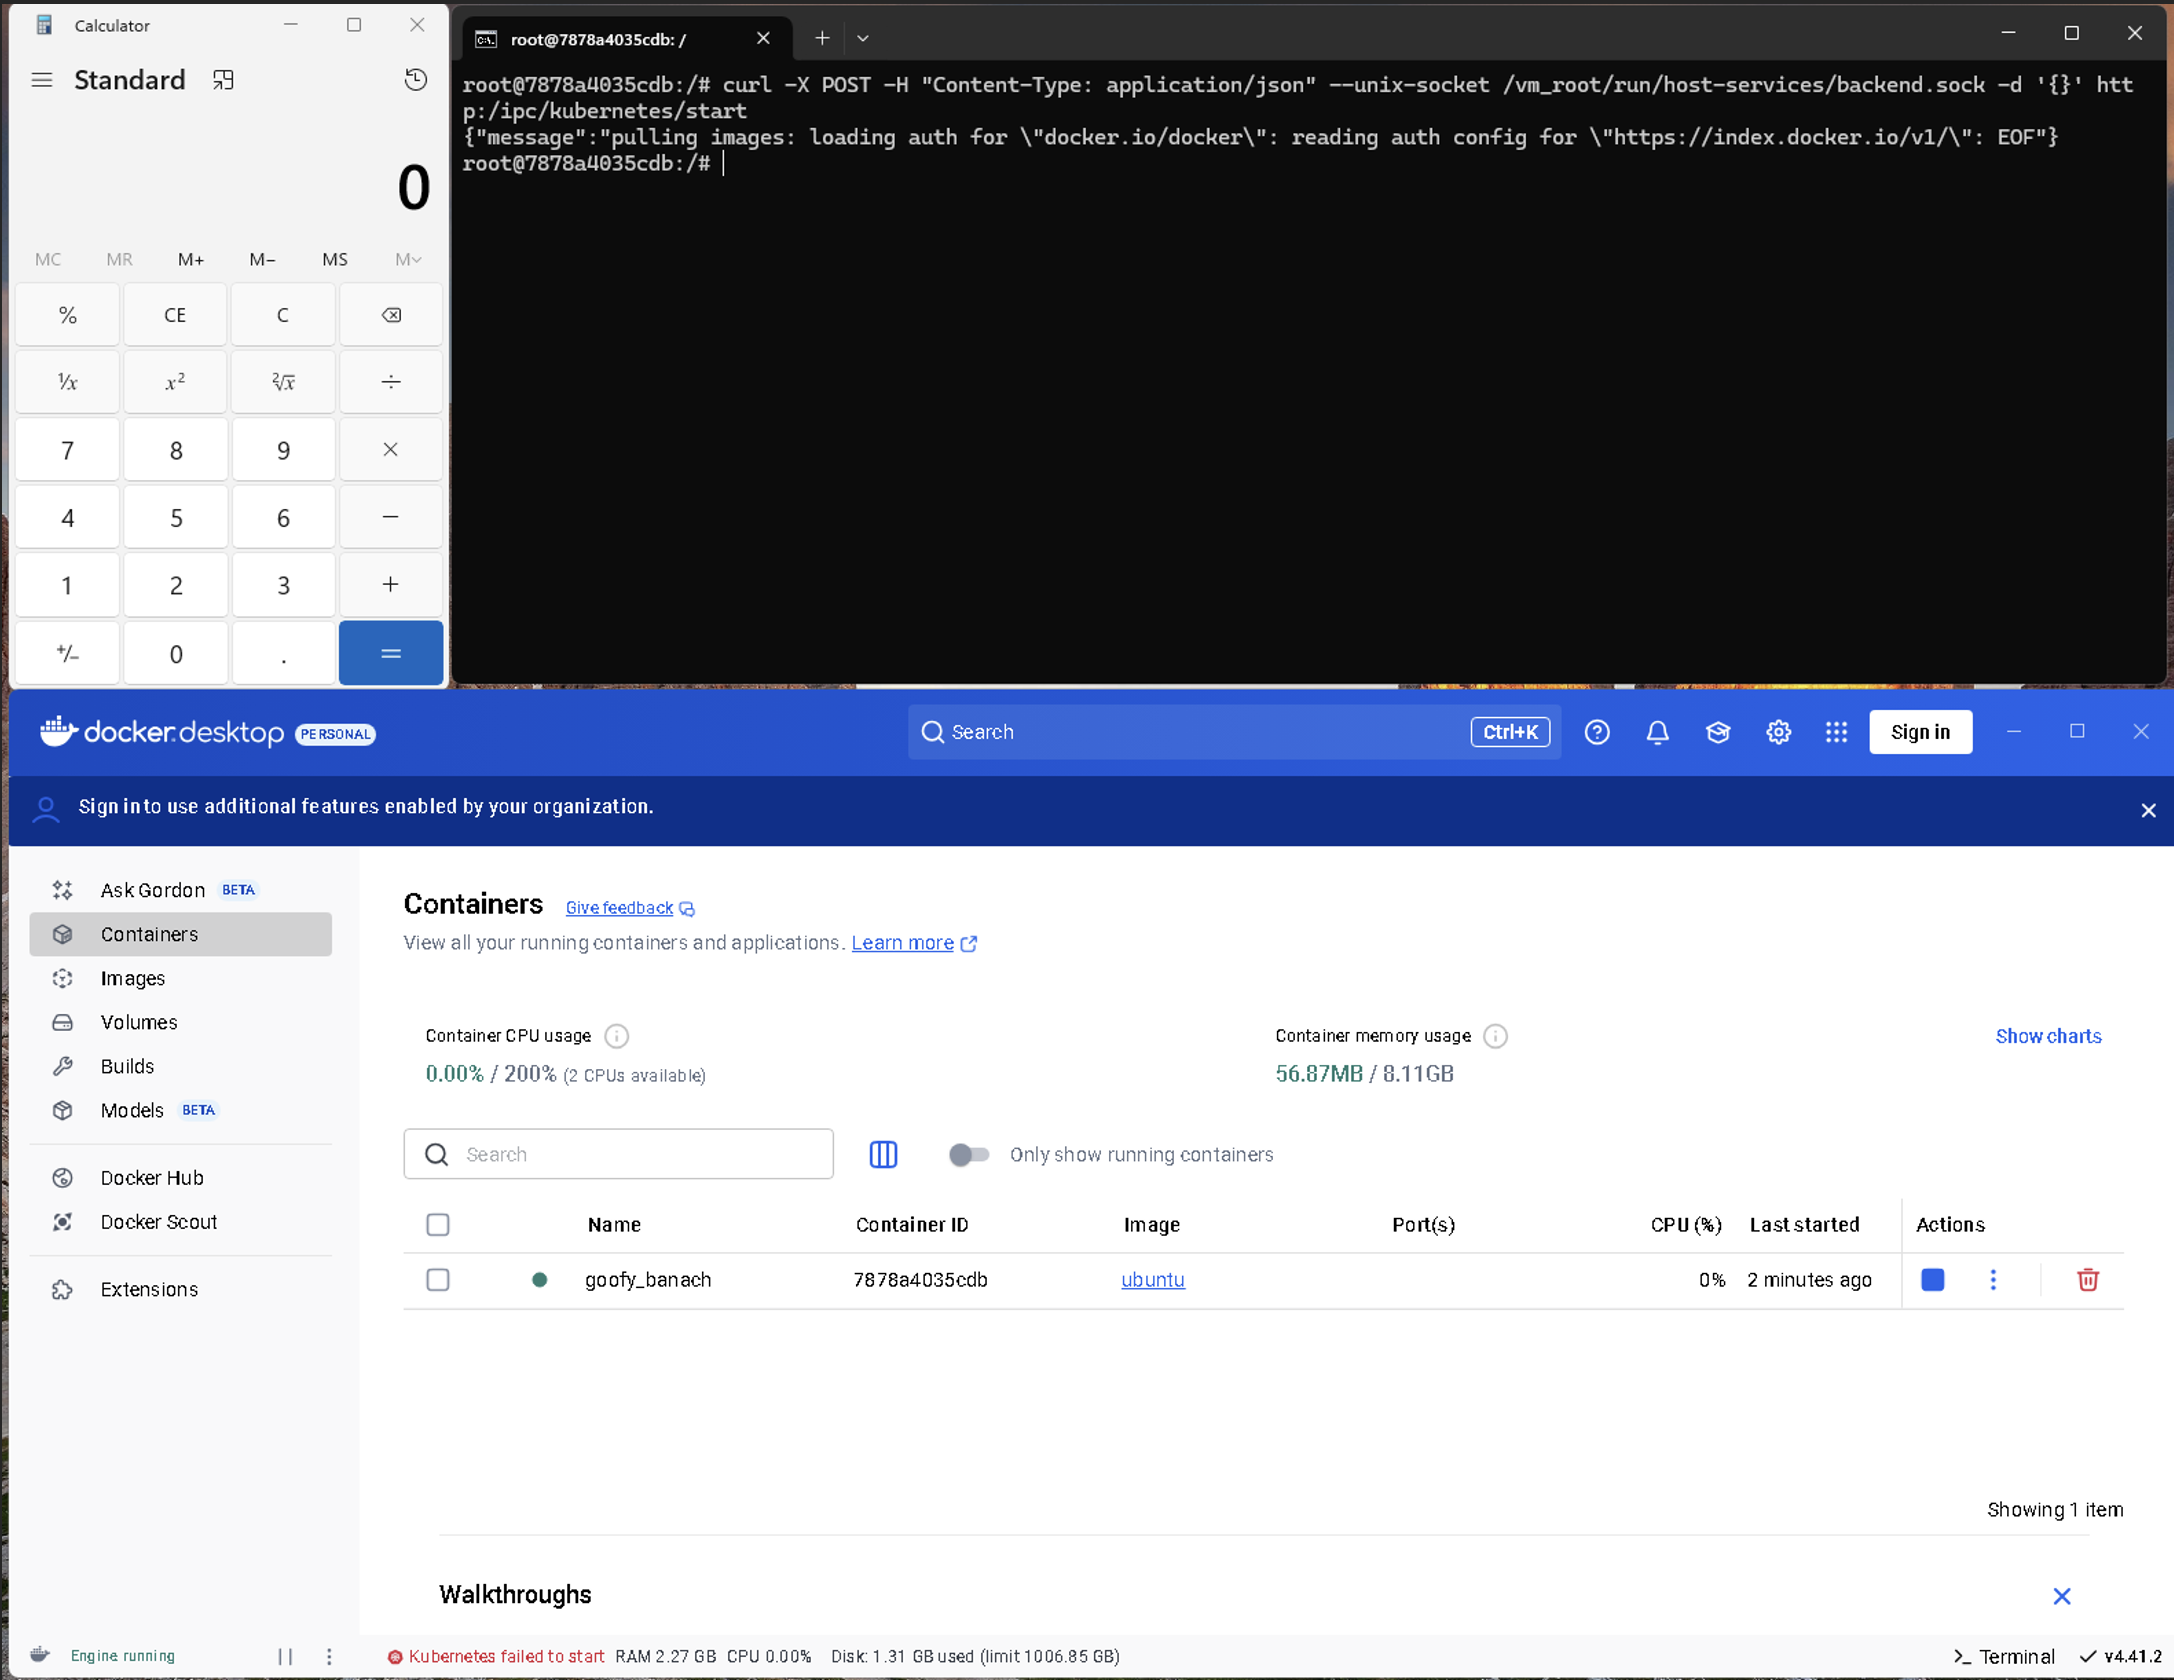Stop the goofy_banach container
The height and width of the screenshot is (1680, 2174).
[1932, 1279]
